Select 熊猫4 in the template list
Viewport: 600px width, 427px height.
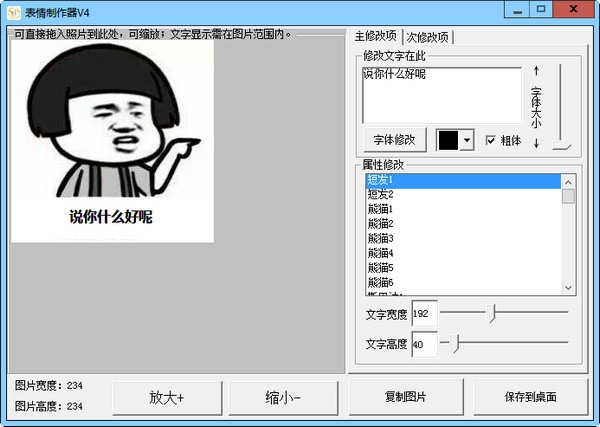click(x=463, y=253)
